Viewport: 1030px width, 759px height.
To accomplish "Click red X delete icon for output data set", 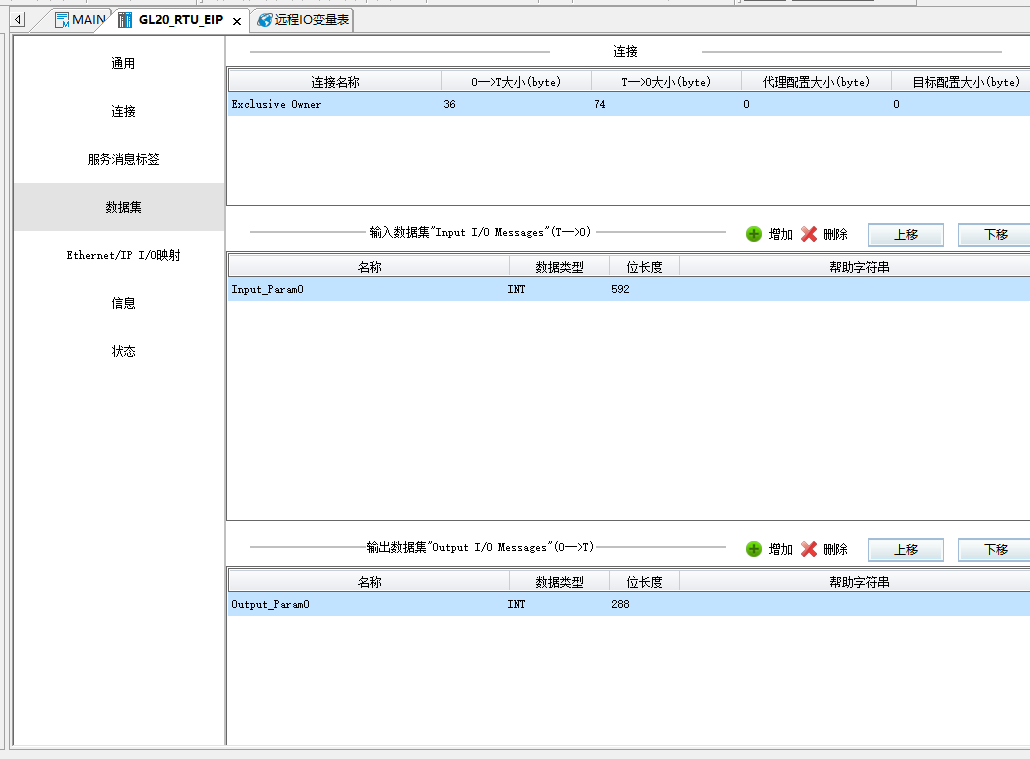I will 809,549.
